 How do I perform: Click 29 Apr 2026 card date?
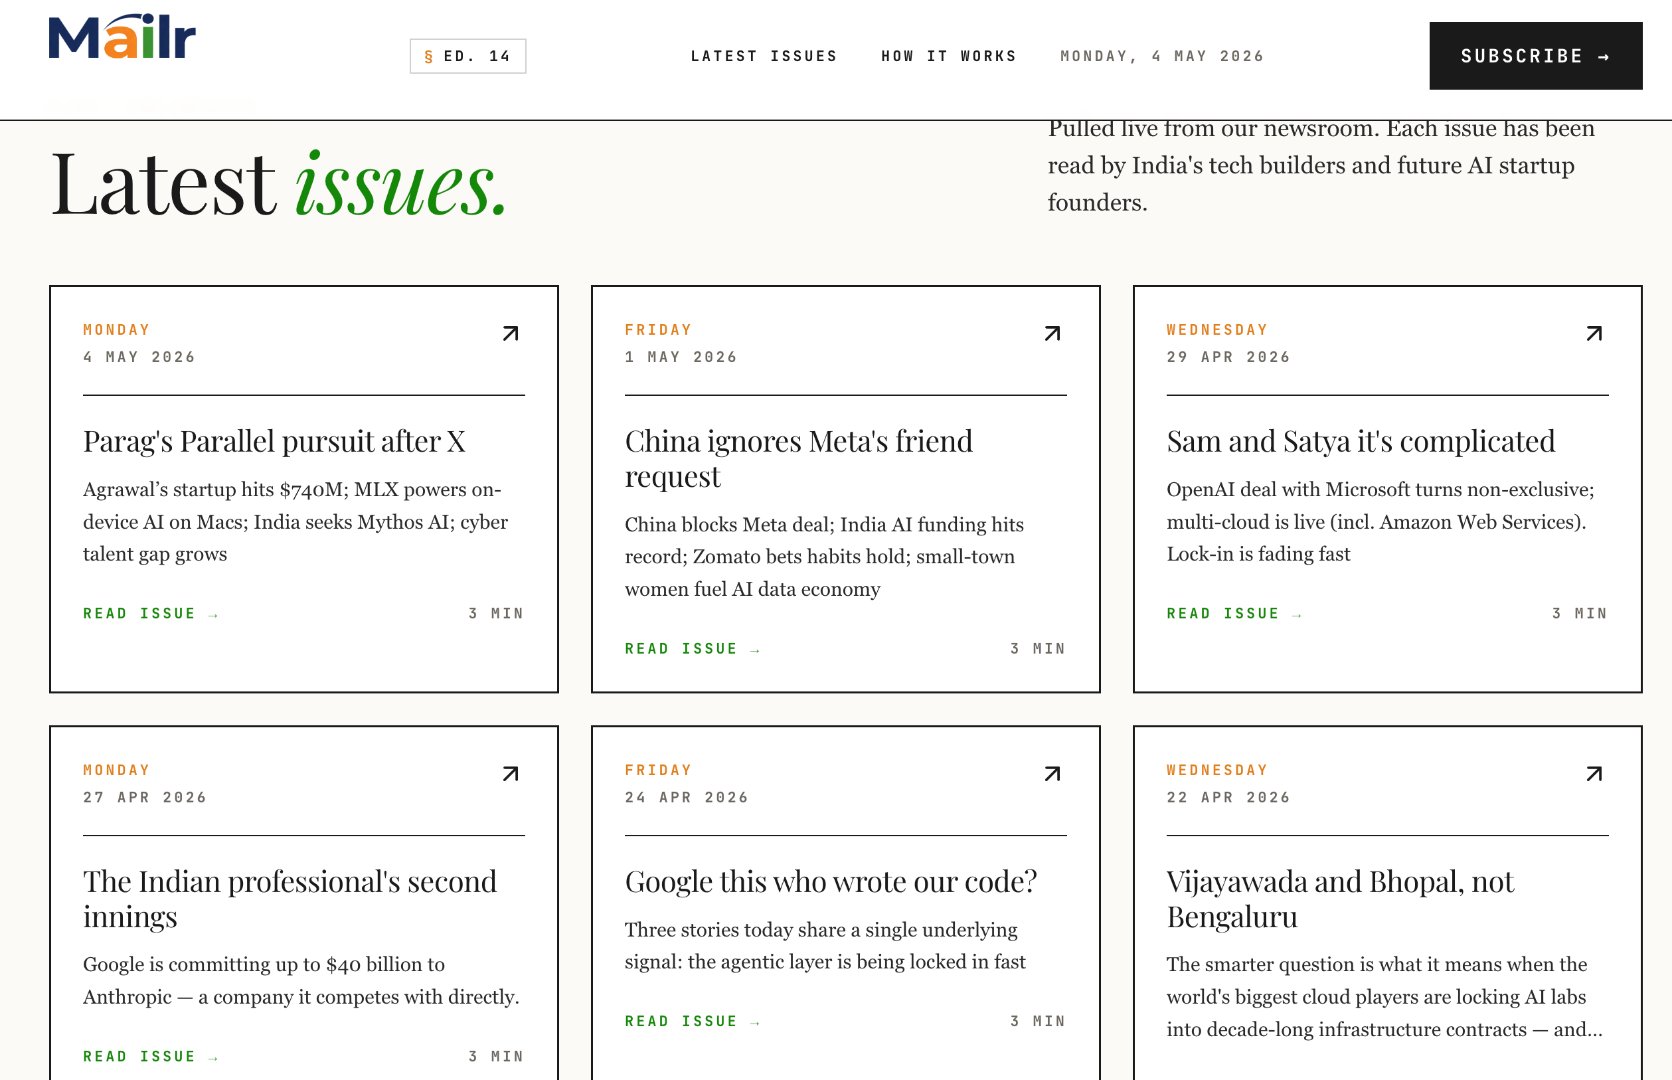pos(1228,357)
